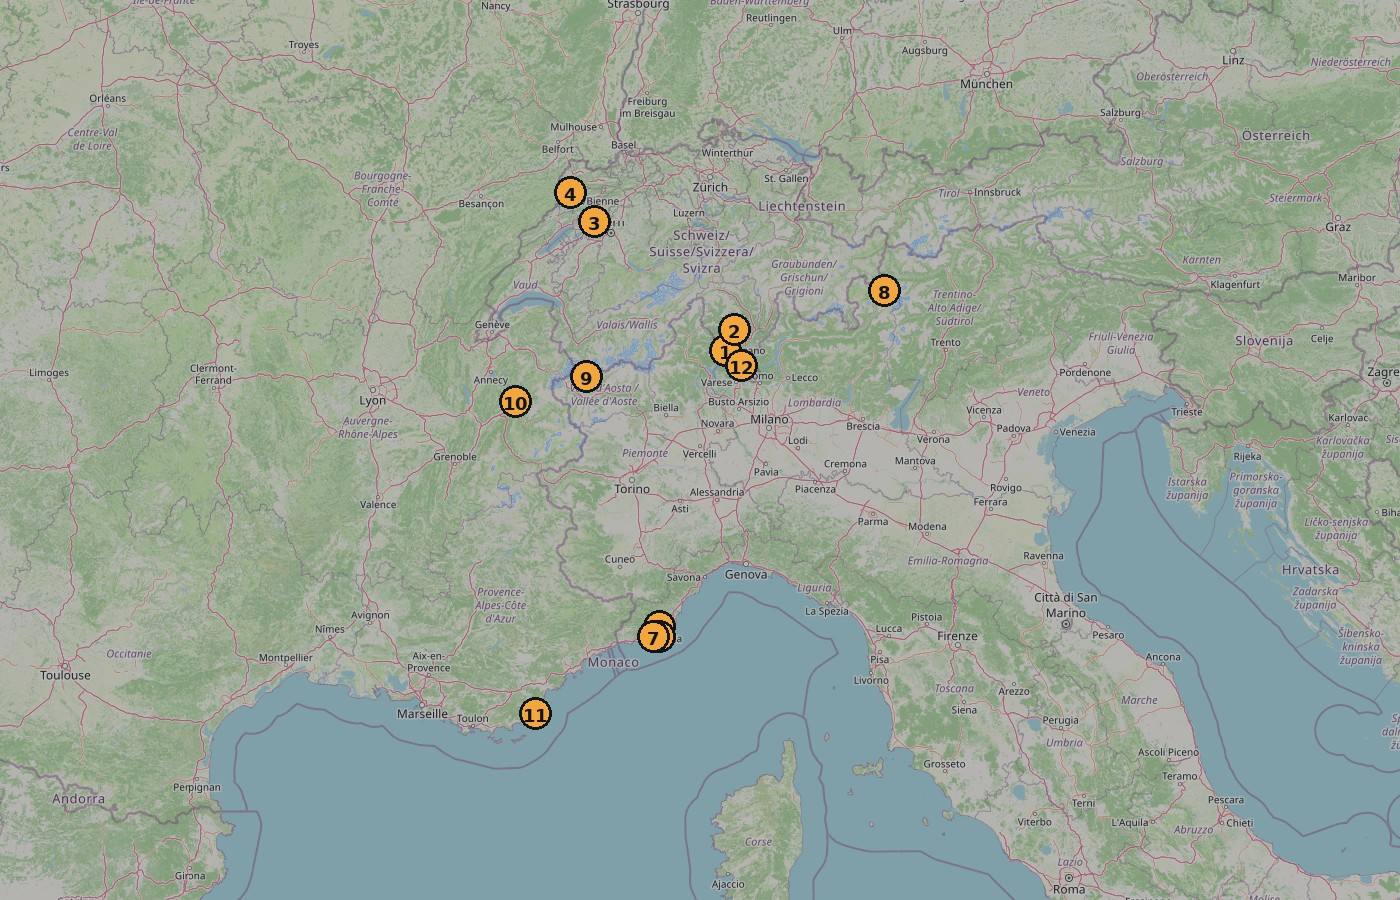Click the Slovenija country label
1400x900 pixels.
point(1264,341)
